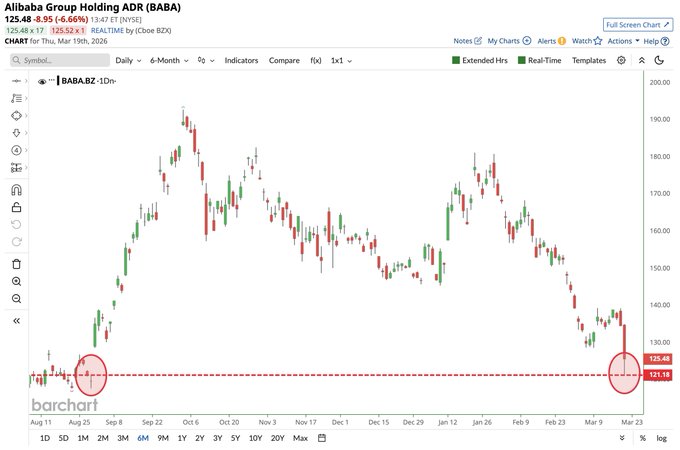The image size is (680, 450).
Task: Open the Daily frequency dropdown
Action: click(128, 60)
